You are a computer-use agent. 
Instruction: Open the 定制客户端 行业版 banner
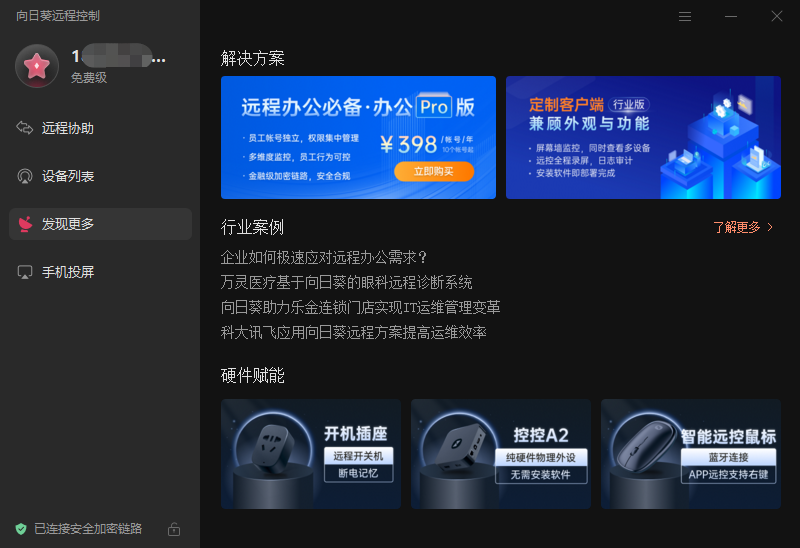pyautogui.click(x=643, y=138)
